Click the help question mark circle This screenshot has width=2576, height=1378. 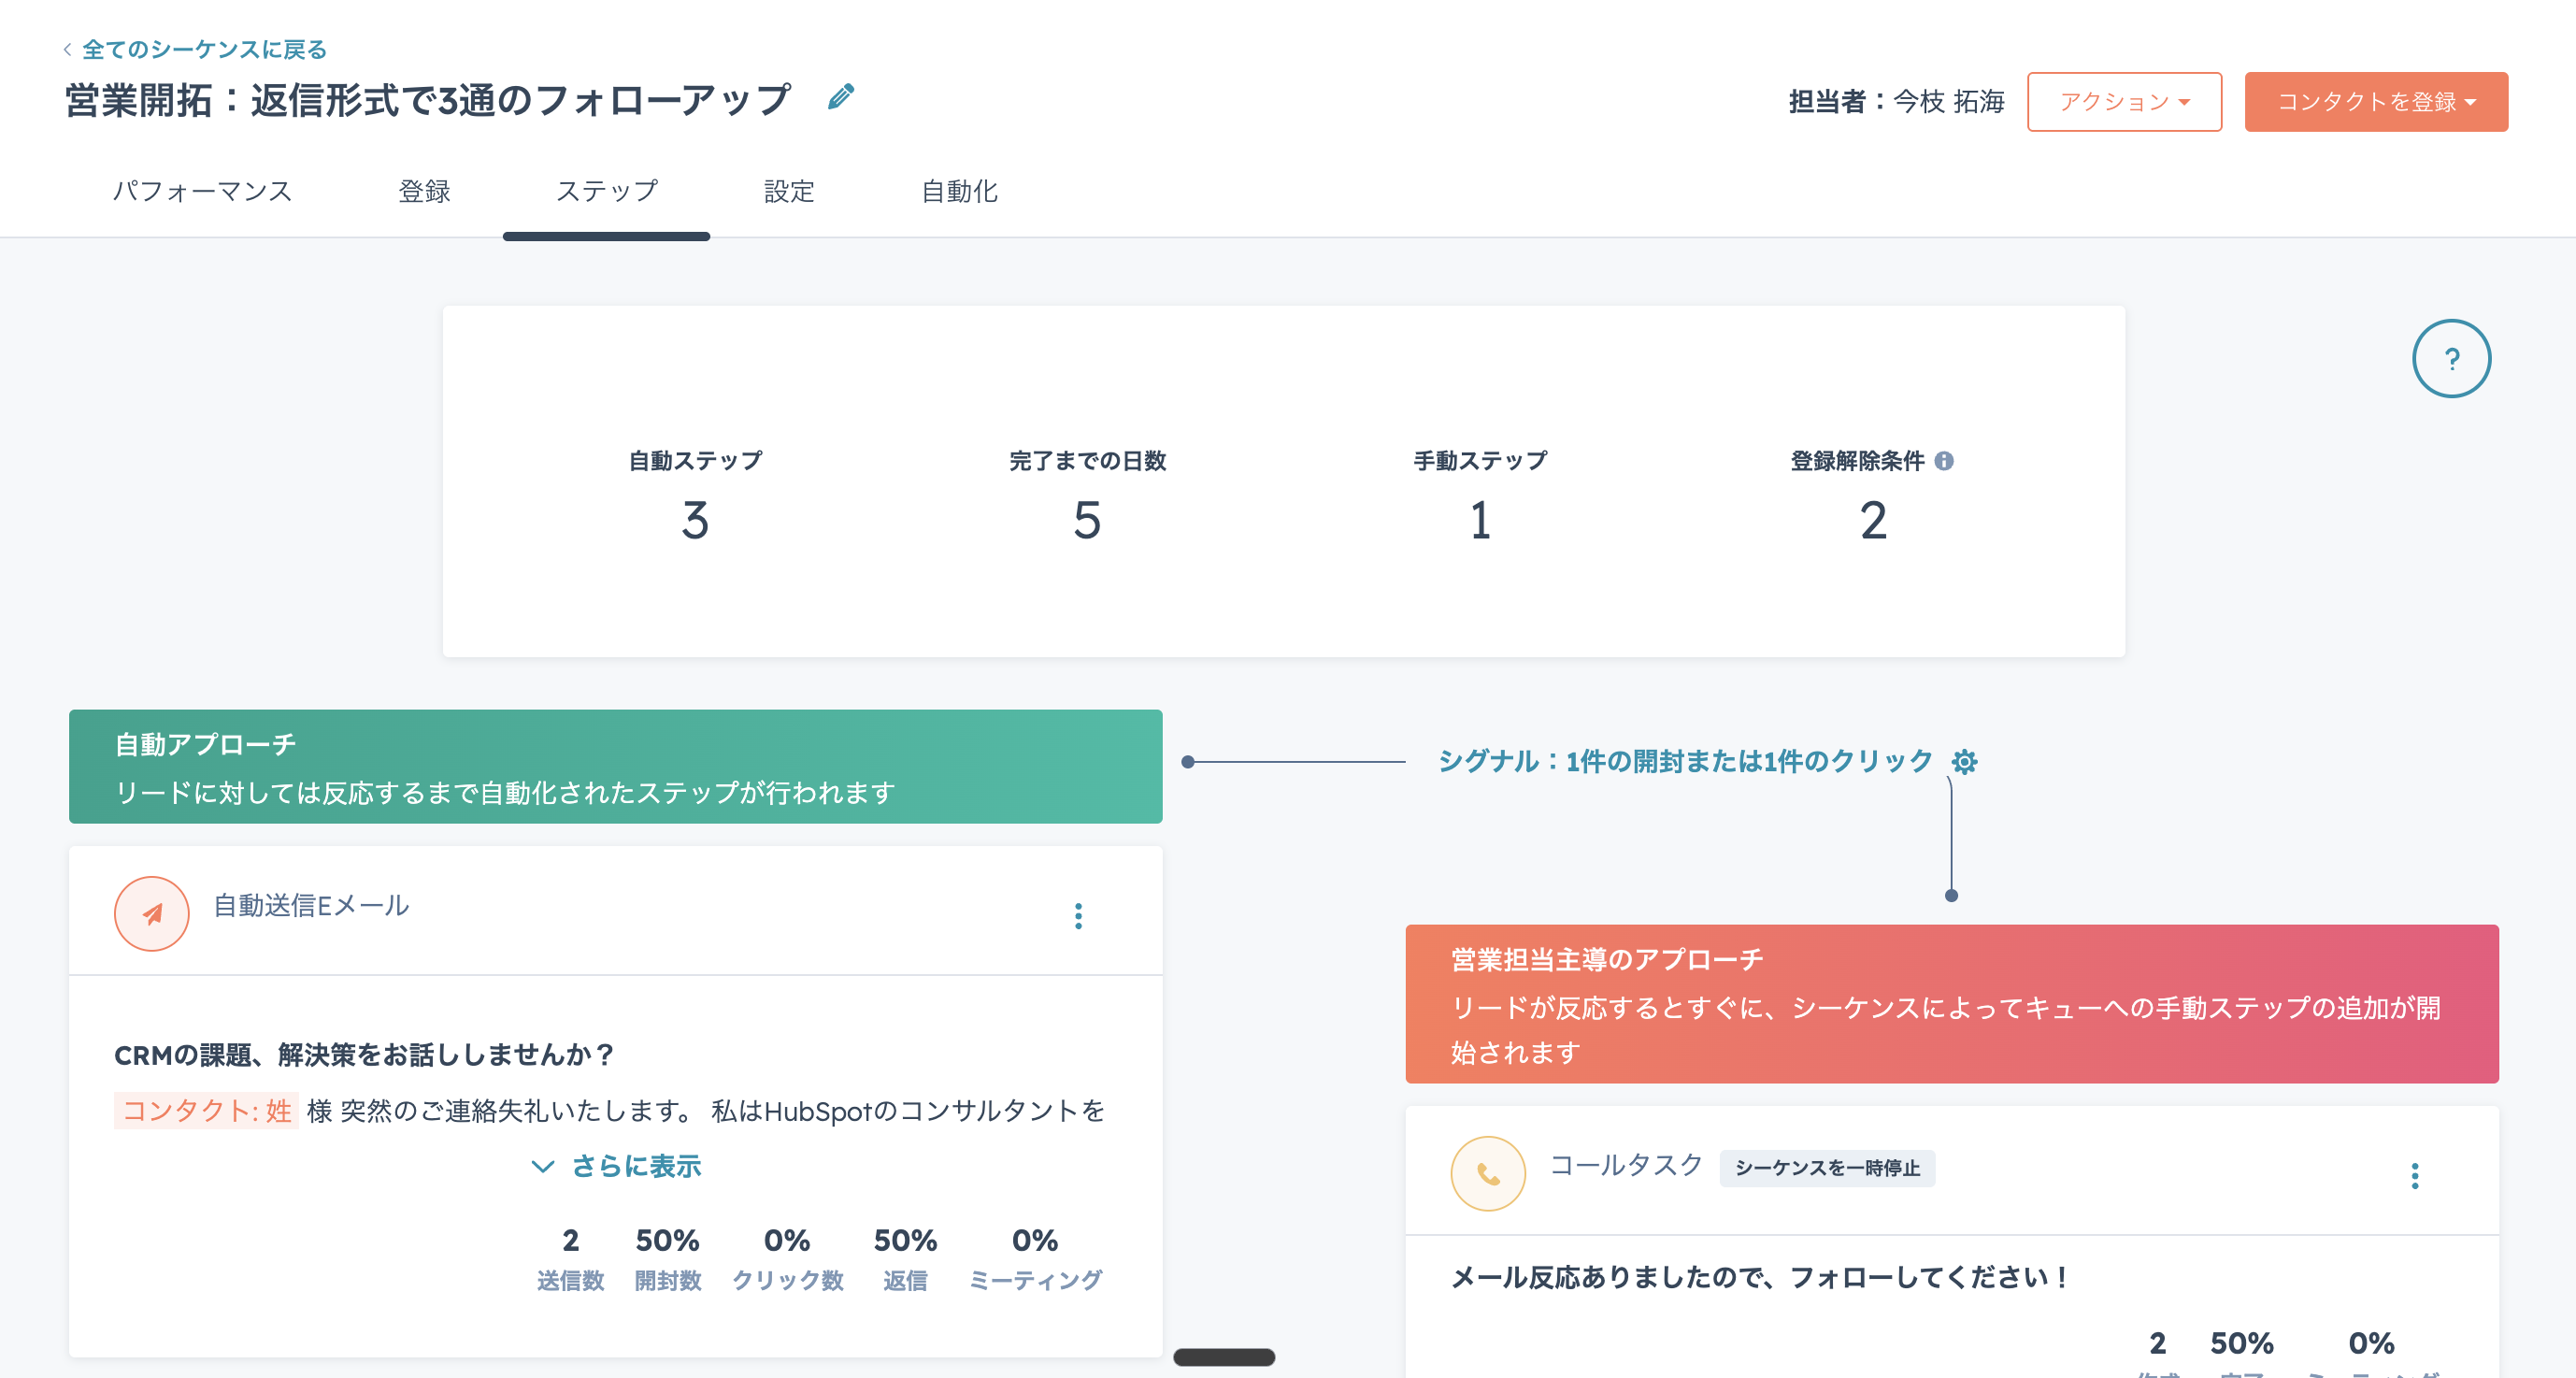[2450, 359]
